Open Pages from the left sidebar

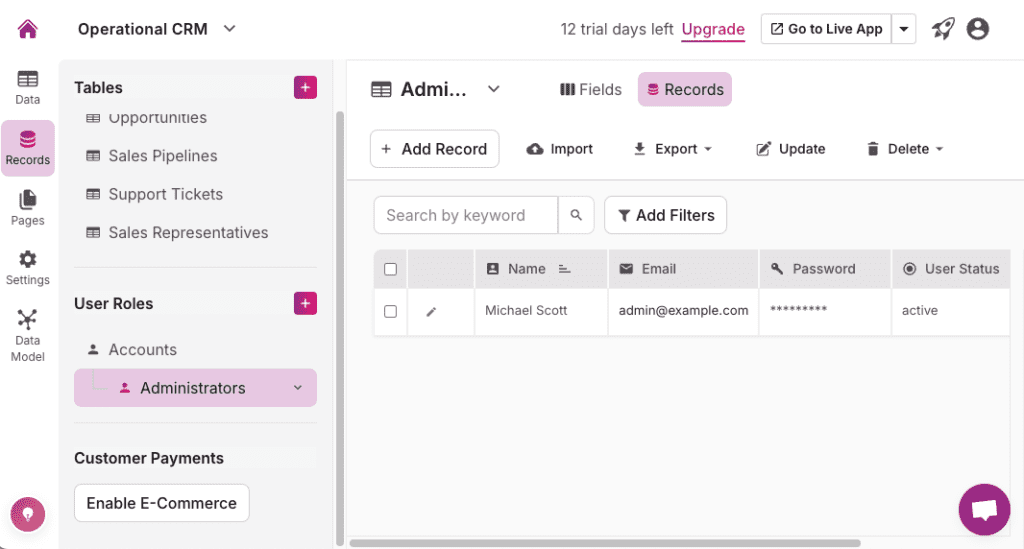pos(28,207)
